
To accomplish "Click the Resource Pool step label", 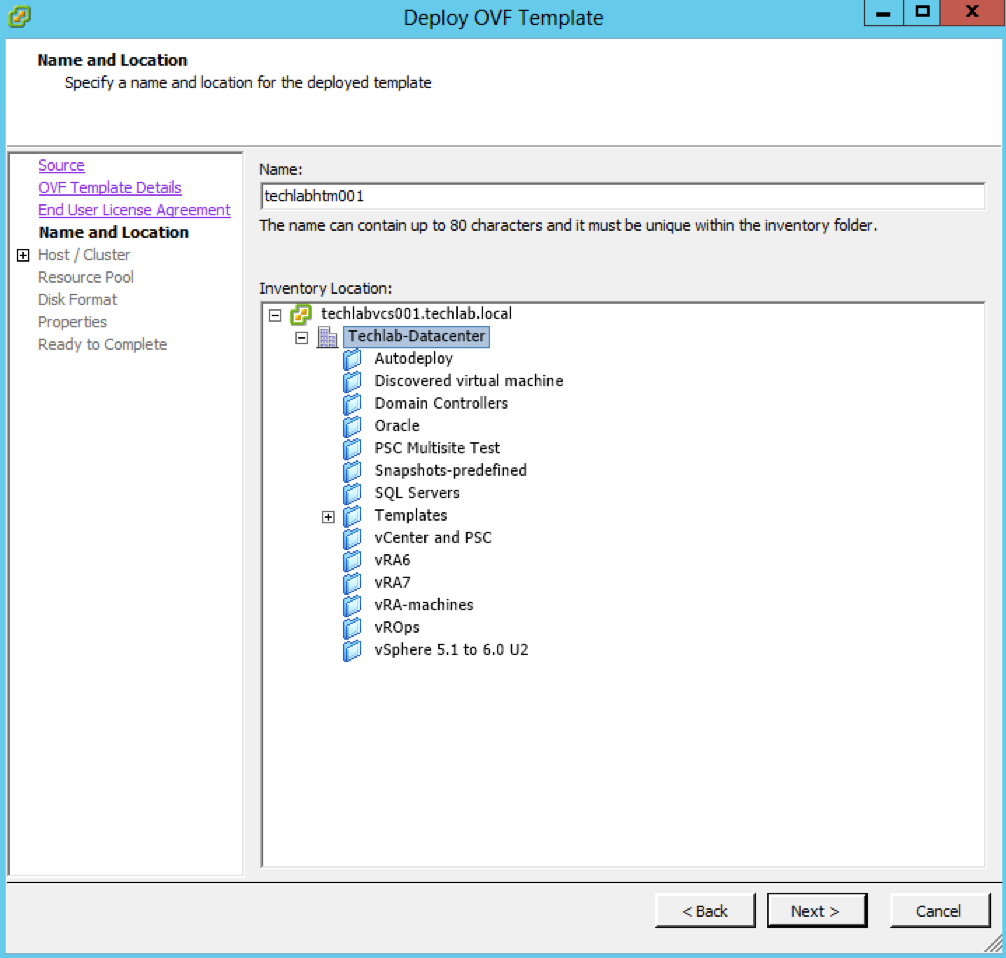I will point(86,277).
